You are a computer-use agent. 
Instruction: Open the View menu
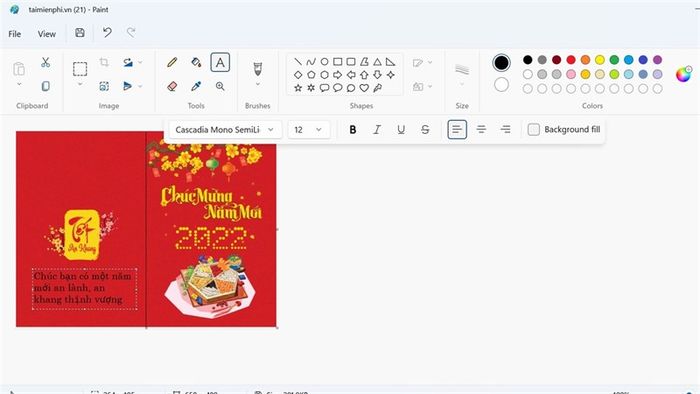coord(46,34)
